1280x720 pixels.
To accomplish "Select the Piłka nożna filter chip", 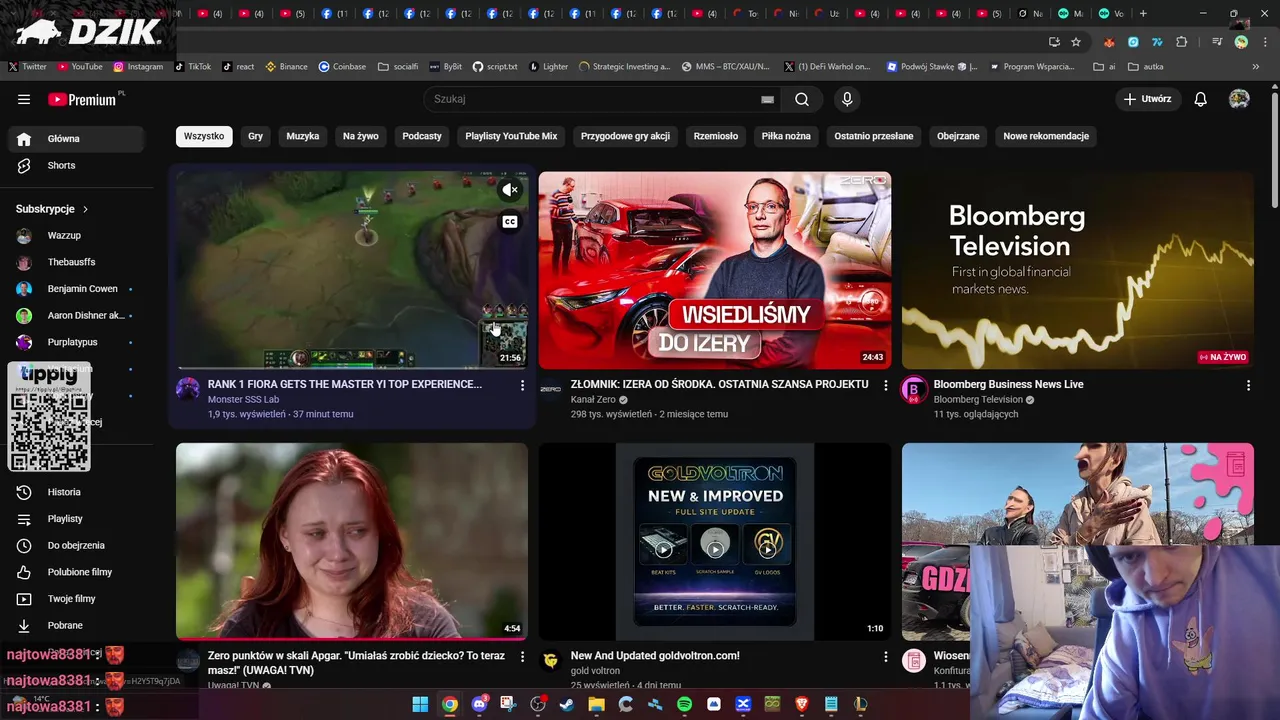I will coord(786,136).
